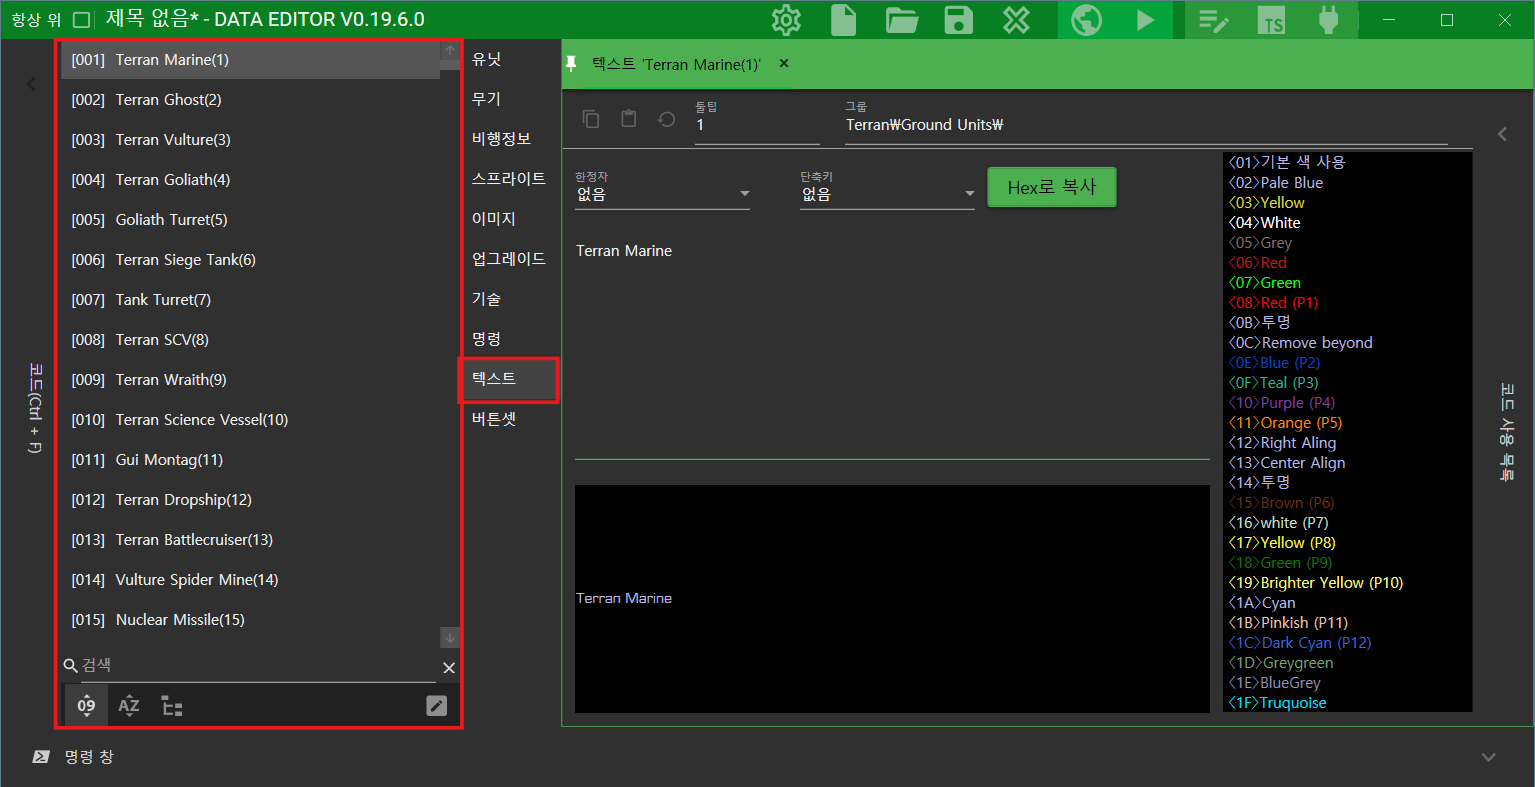This screenshot has width=1535, height=787.
Task: Click the save floppy disk icon
Action: 959,20
